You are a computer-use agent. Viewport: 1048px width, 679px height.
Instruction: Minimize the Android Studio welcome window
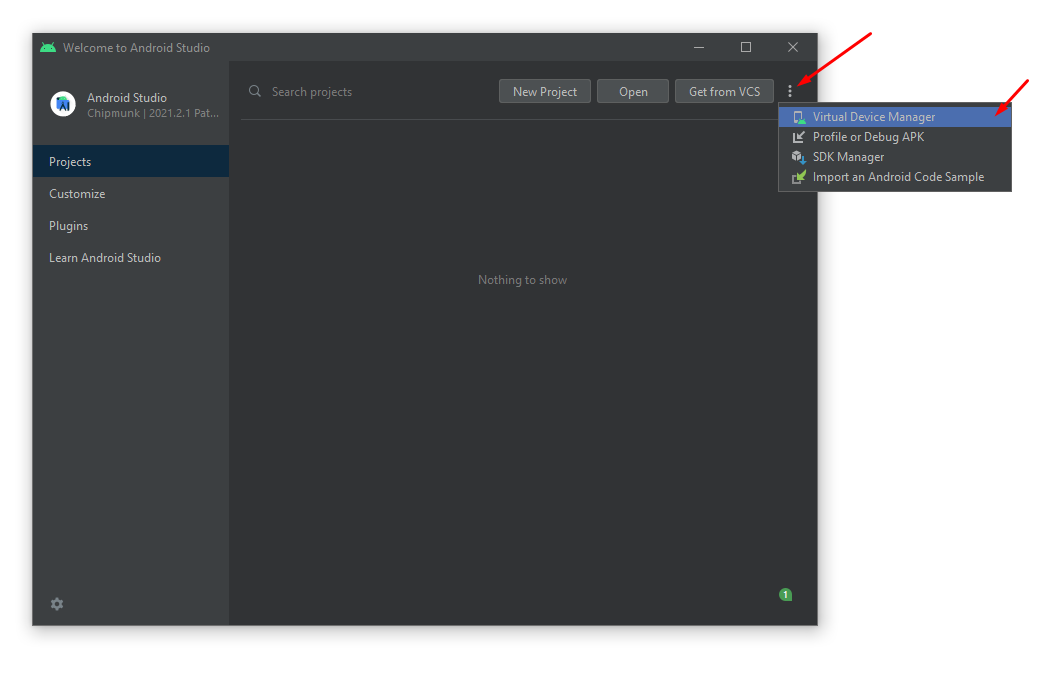pos(699,47)
